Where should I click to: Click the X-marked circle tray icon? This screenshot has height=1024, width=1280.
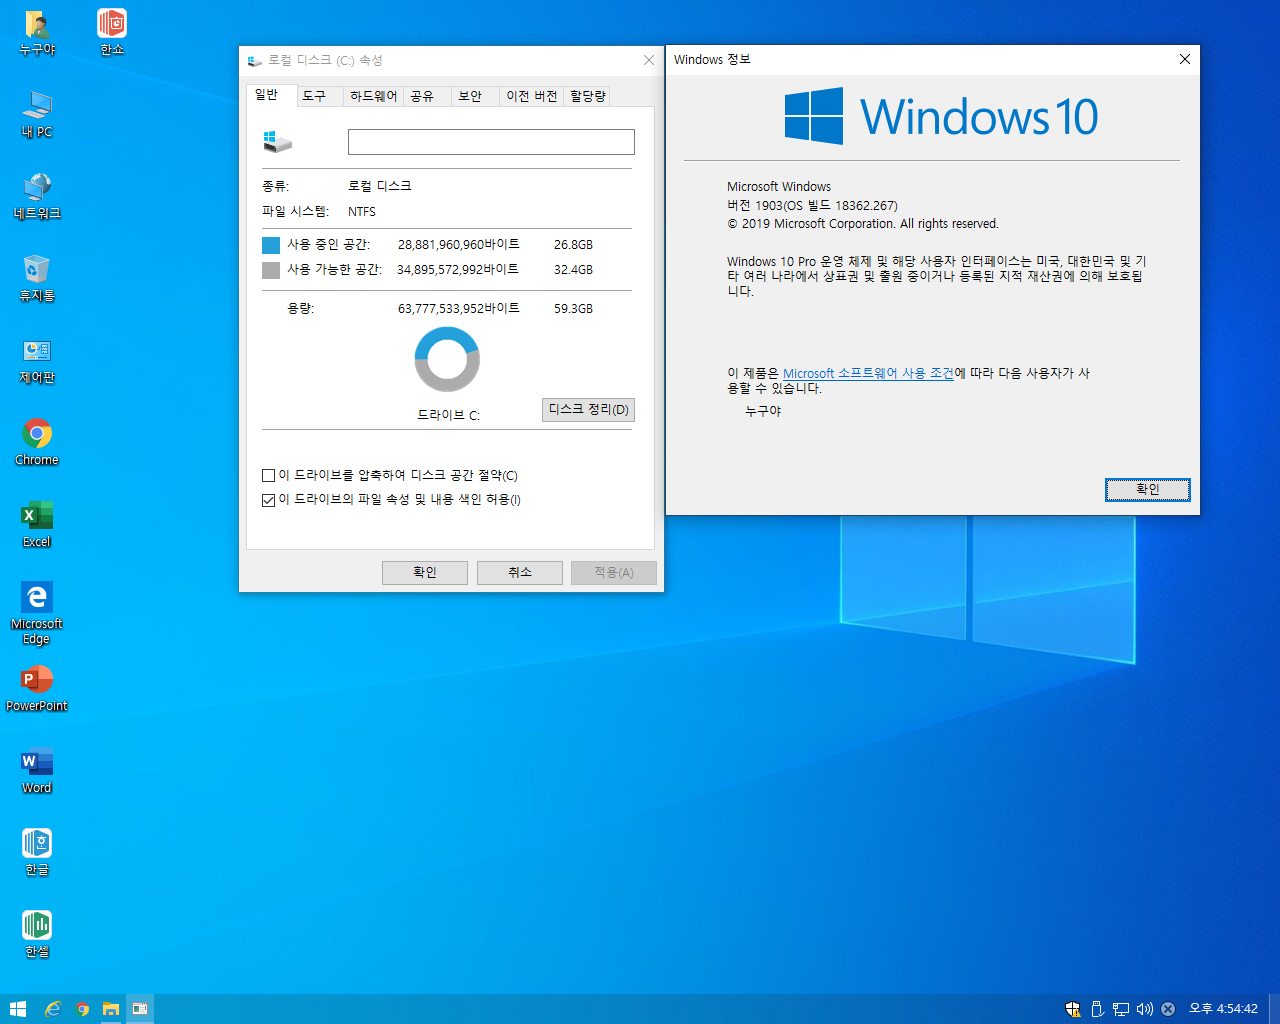point(1168,1009)
